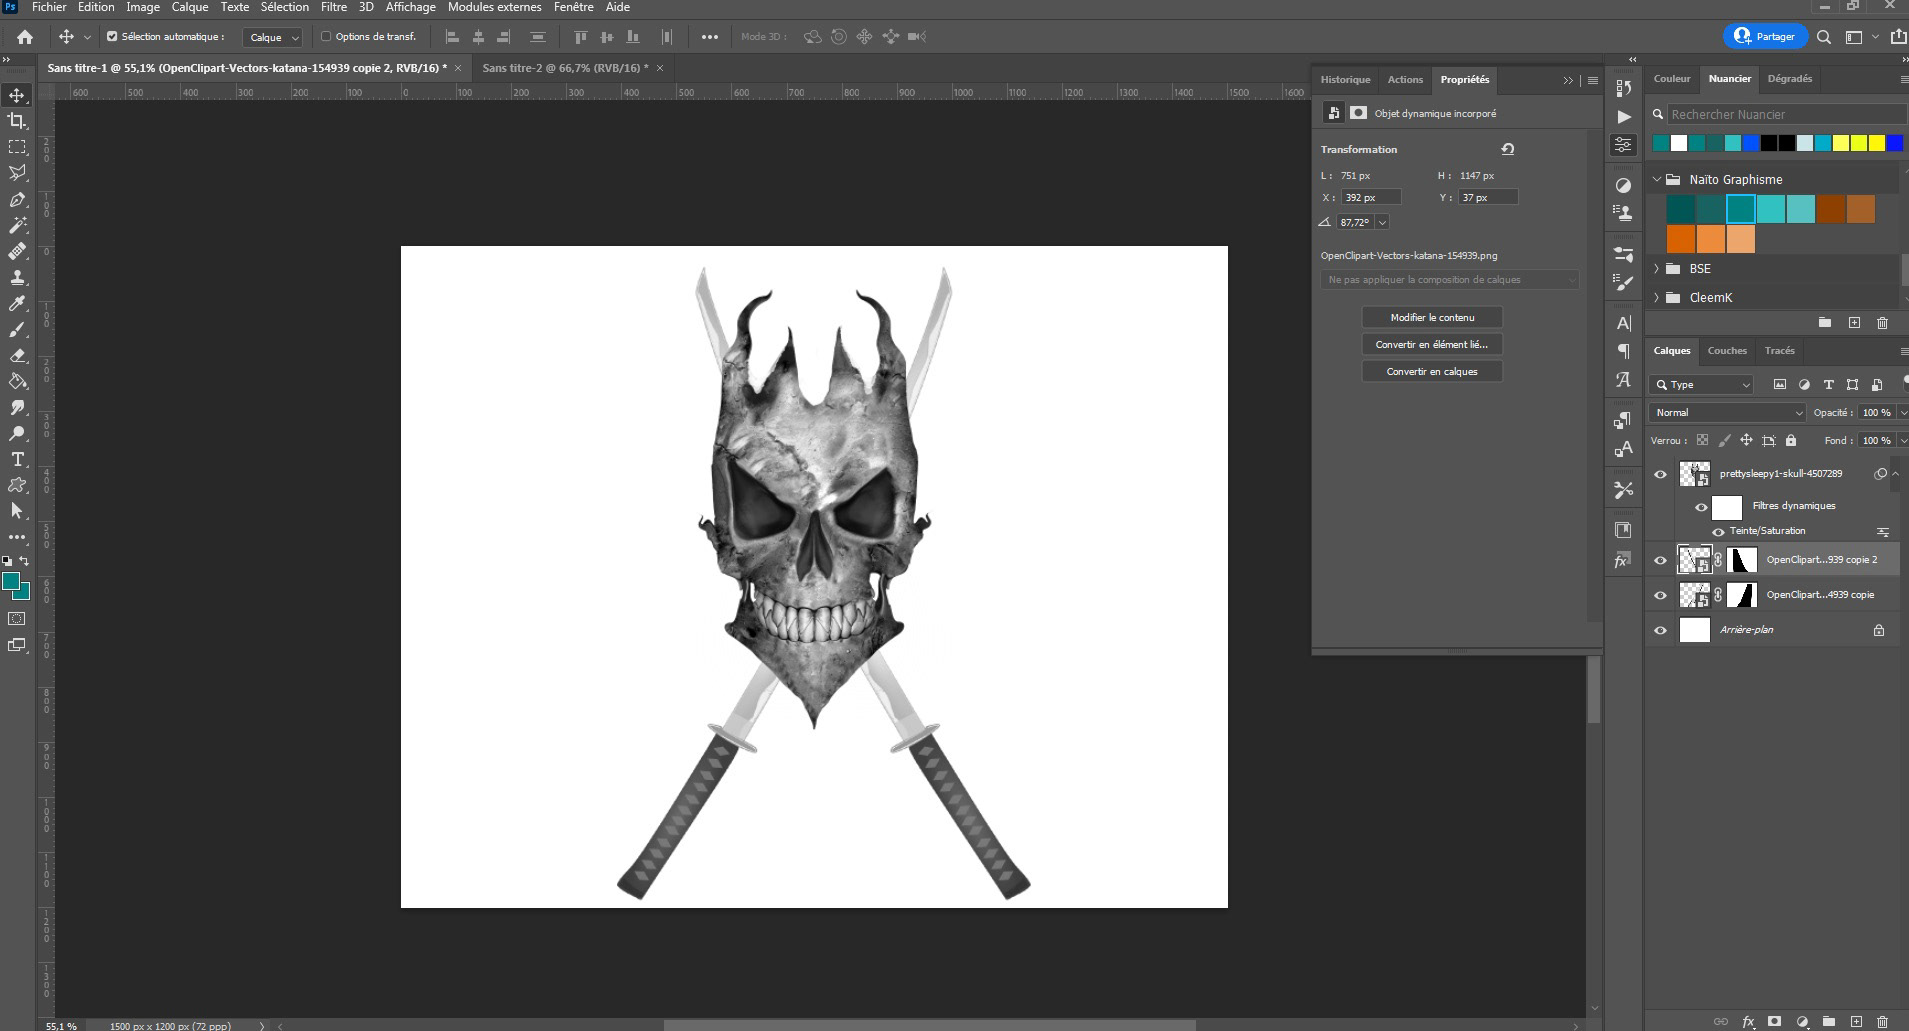1909x1031 pixels.
Task: Click the Modifier le contenu button
Action: pyautogui.click(x=1432, y=317)
